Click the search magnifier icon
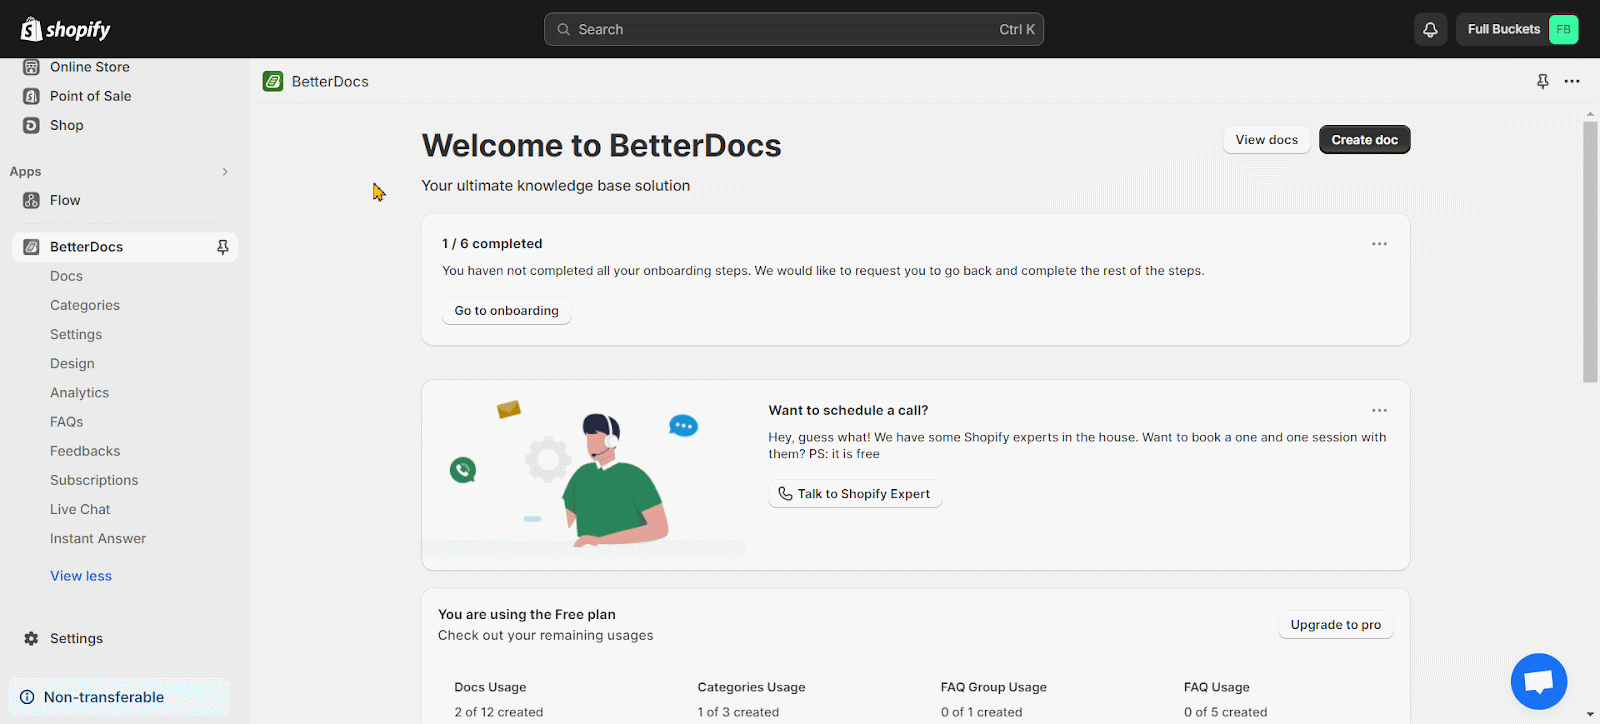 564,29
